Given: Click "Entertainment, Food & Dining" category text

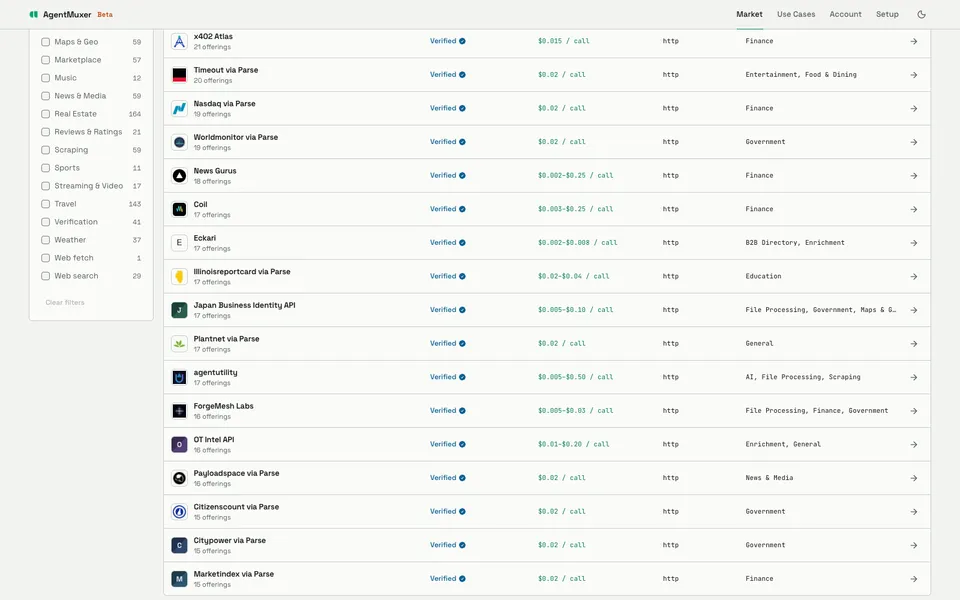Looking at the screenshot, I should point(801,75).
